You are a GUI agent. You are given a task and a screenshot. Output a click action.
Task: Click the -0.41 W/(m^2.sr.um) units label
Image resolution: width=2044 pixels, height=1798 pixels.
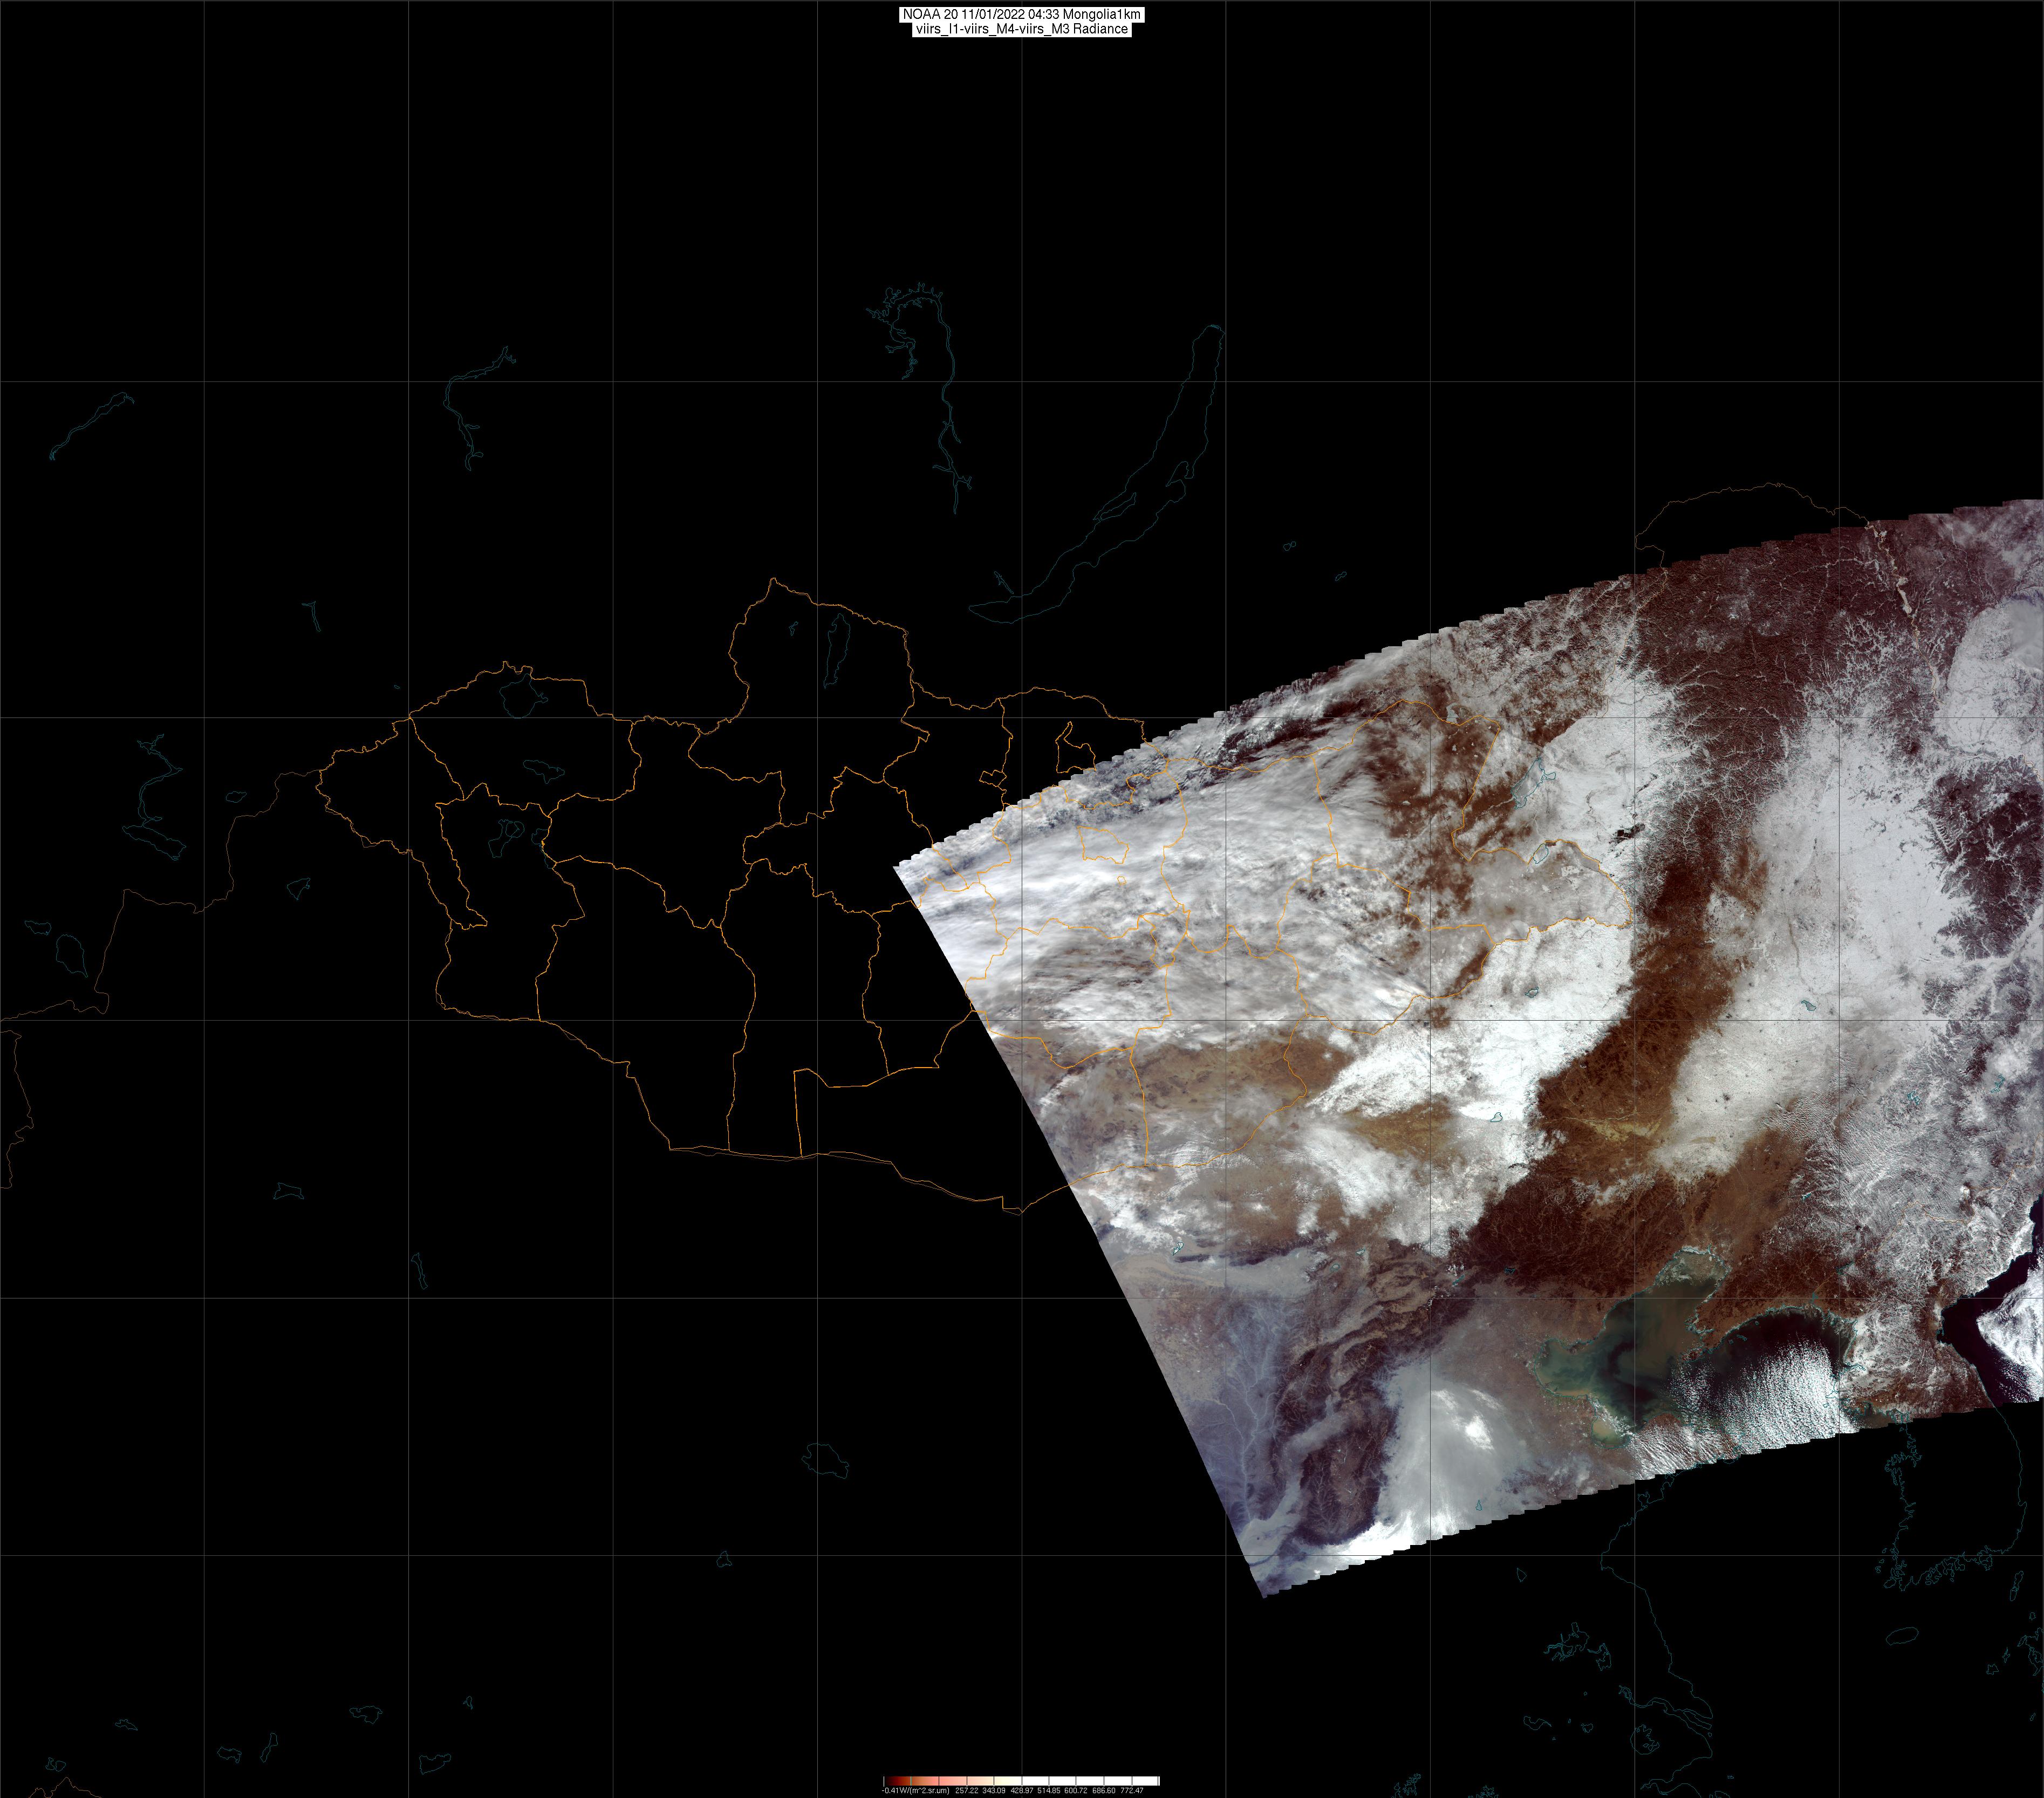[x=916, y=1790]
